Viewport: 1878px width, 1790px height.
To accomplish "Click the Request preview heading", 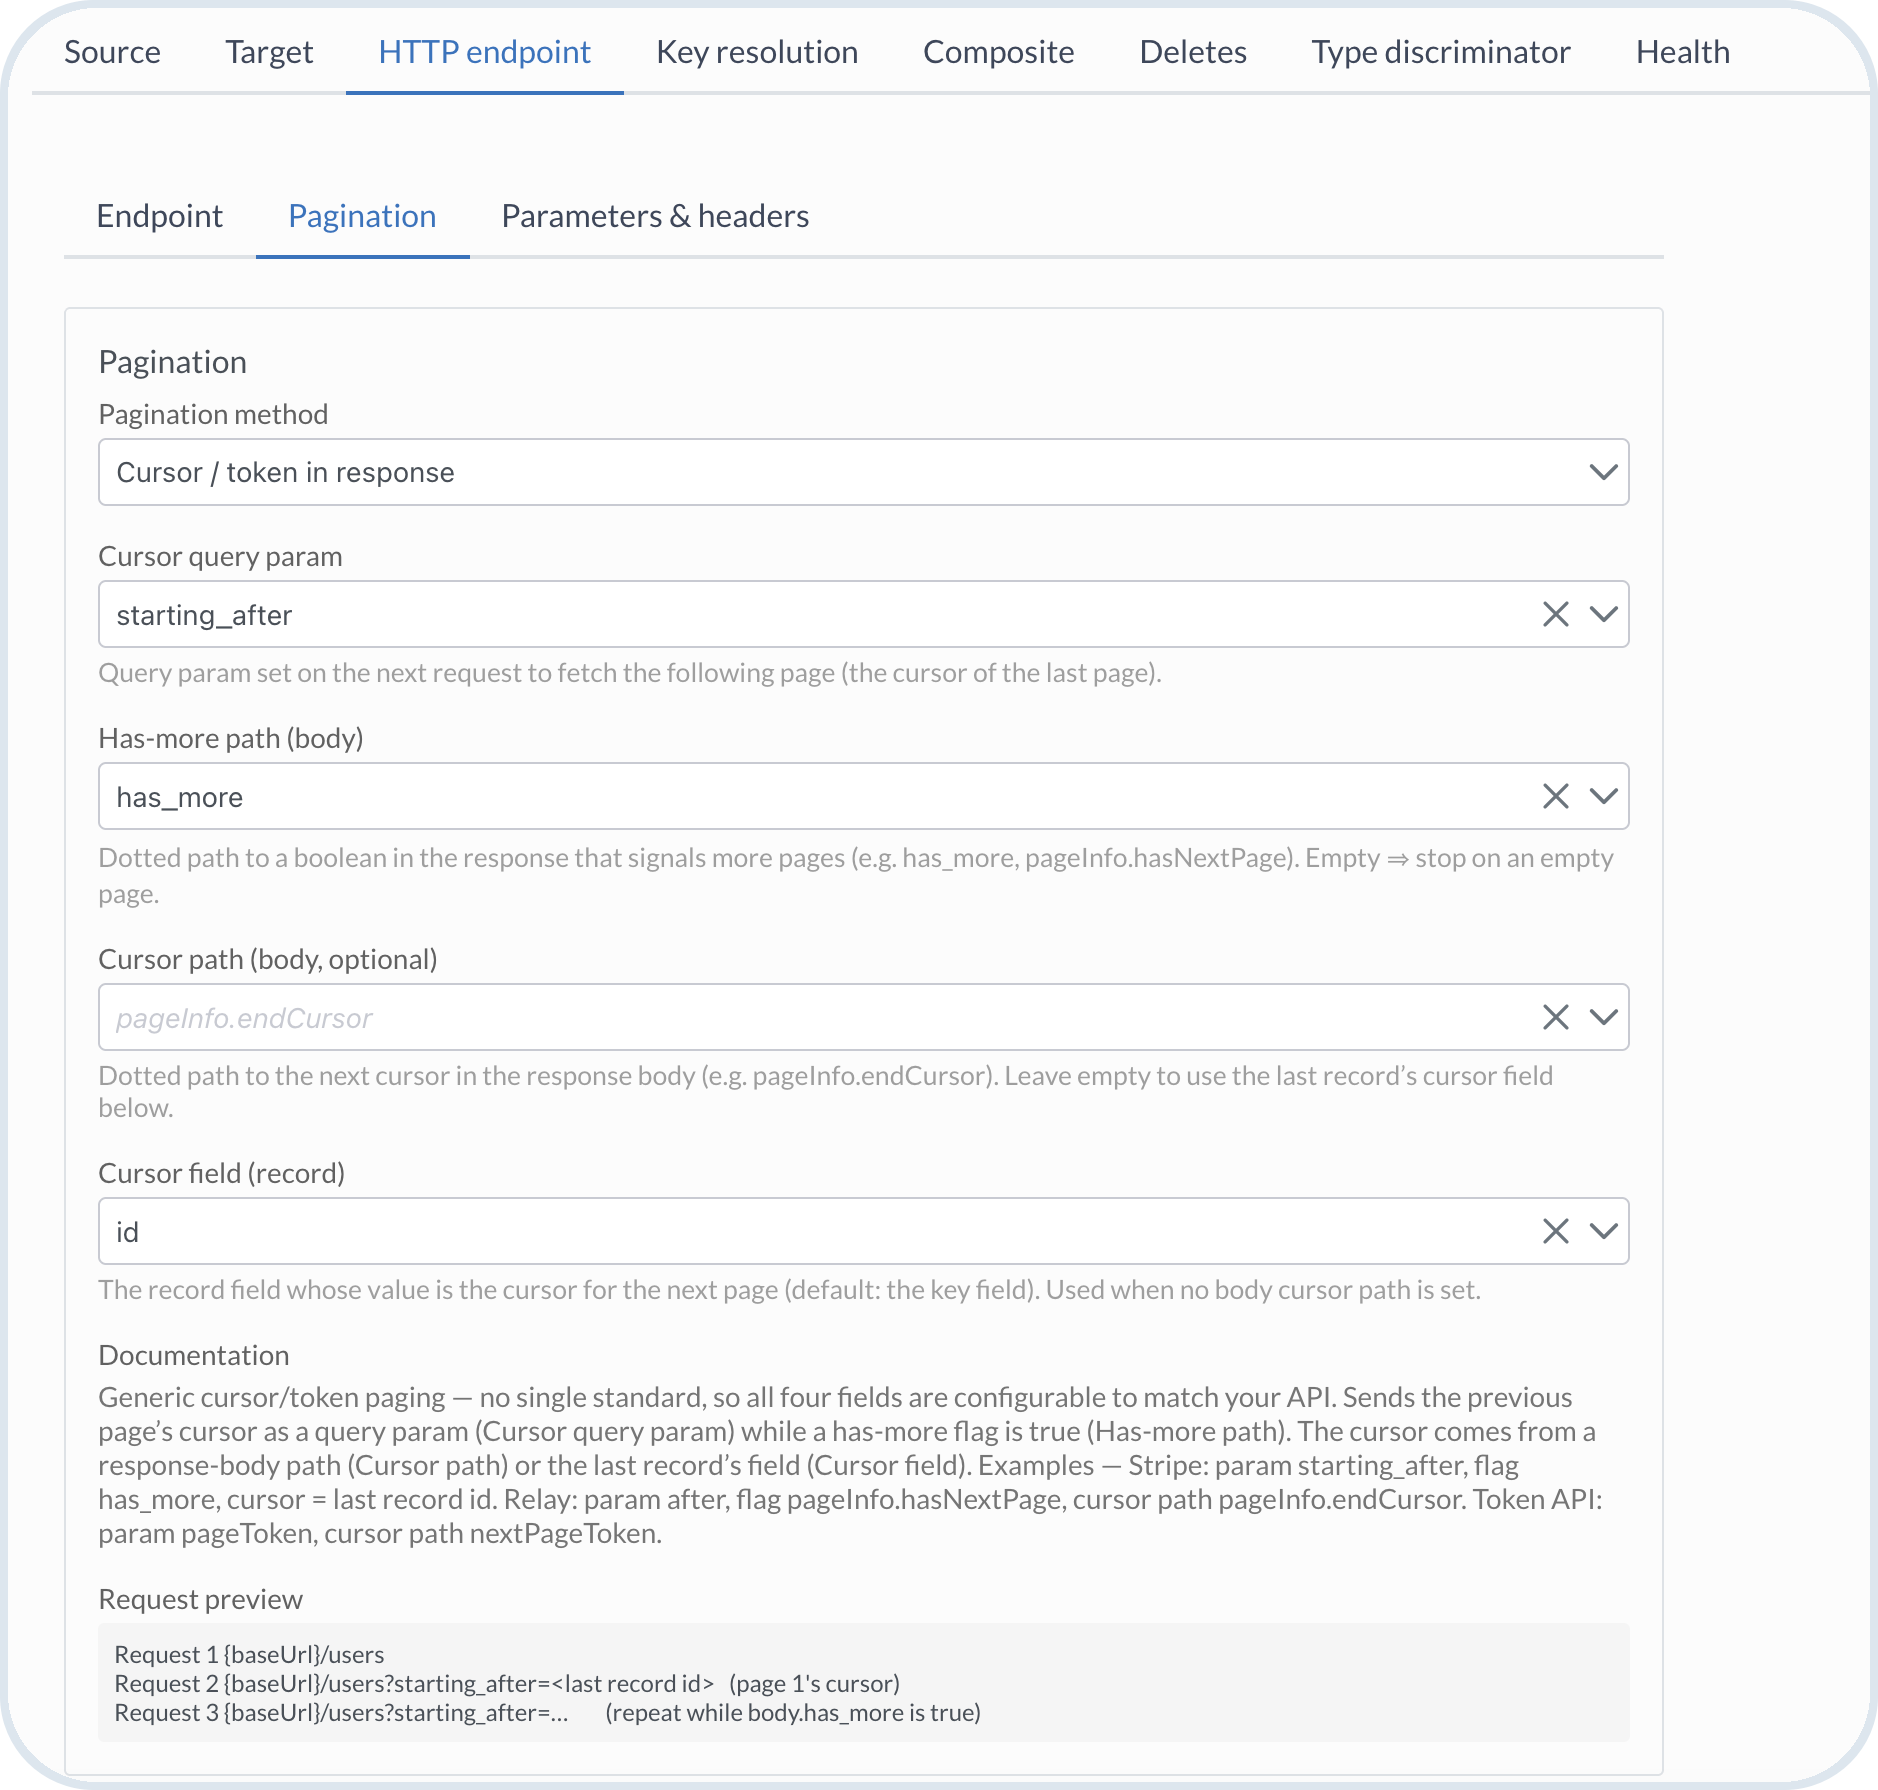I will (200, 1600).
